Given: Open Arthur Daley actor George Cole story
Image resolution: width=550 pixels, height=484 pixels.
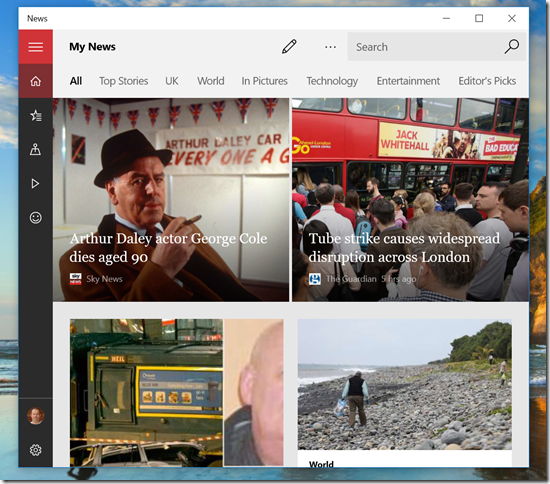Looking at the screenshot, I should point(171,200).
